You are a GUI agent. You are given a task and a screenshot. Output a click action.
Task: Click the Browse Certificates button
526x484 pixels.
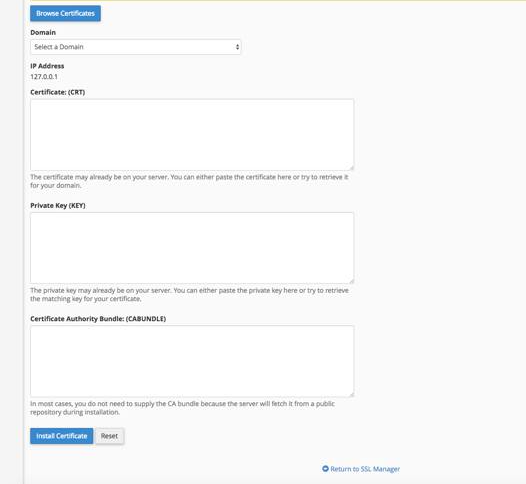tap(65, 13)
